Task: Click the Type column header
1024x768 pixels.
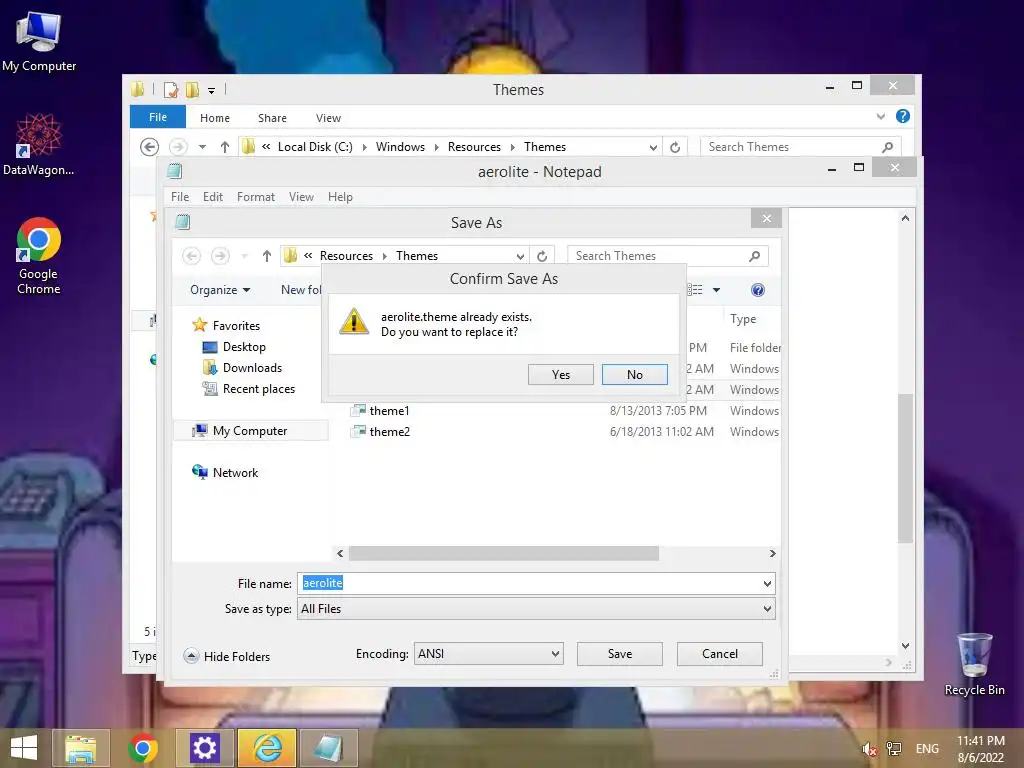Action: click(x=743, y=319)
